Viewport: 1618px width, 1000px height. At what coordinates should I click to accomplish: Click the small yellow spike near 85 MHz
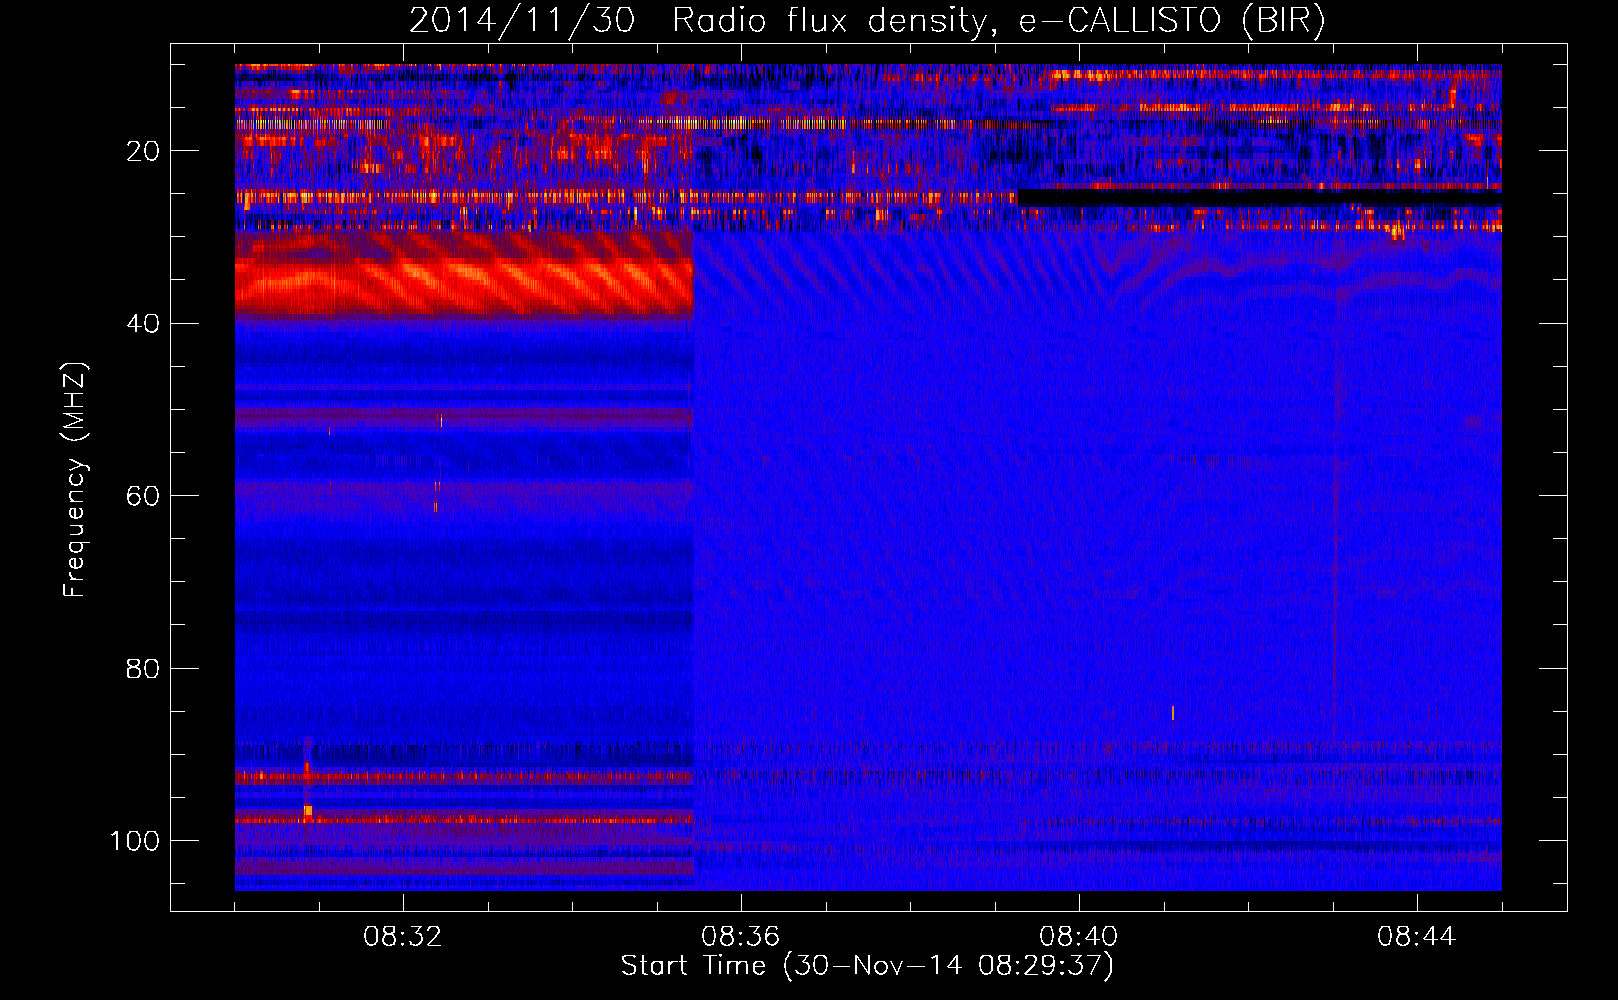pyautogui.click(x=1173, y=713)
